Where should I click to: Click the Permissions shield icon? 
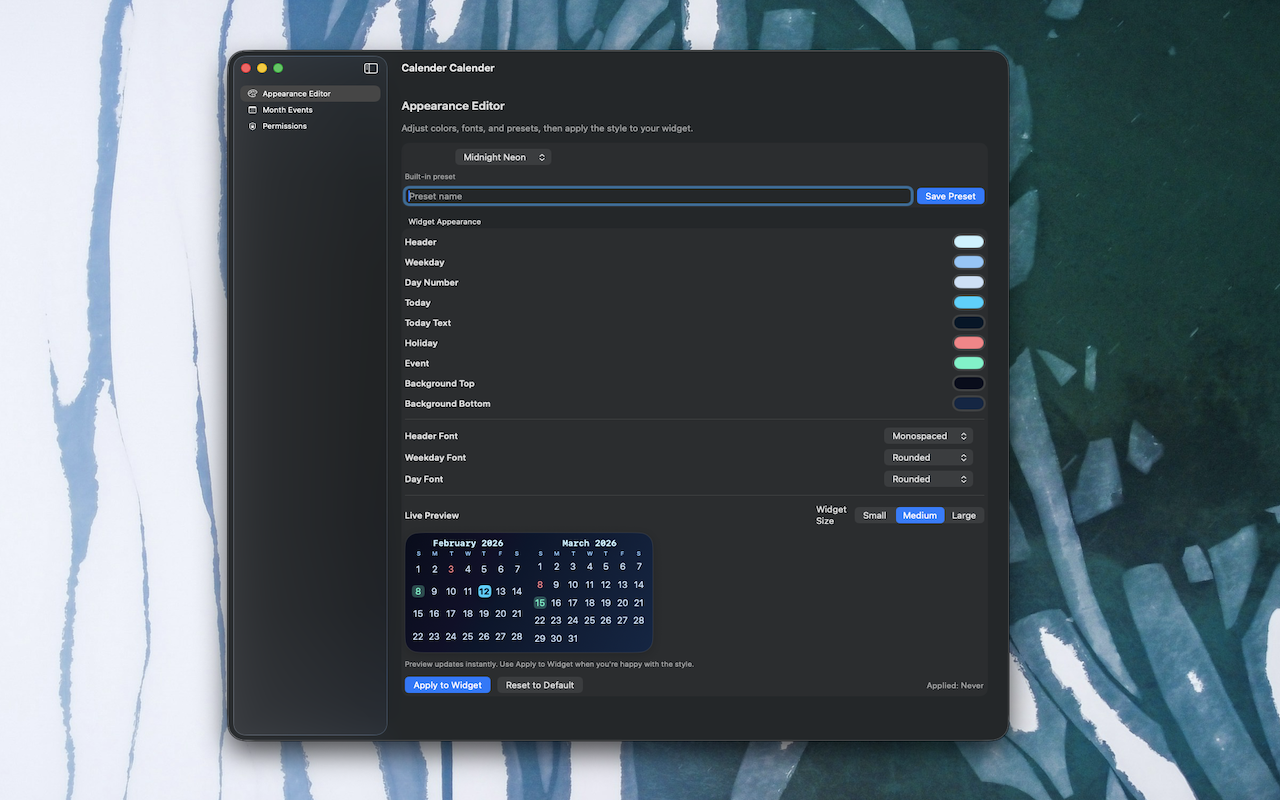(253, 125)
